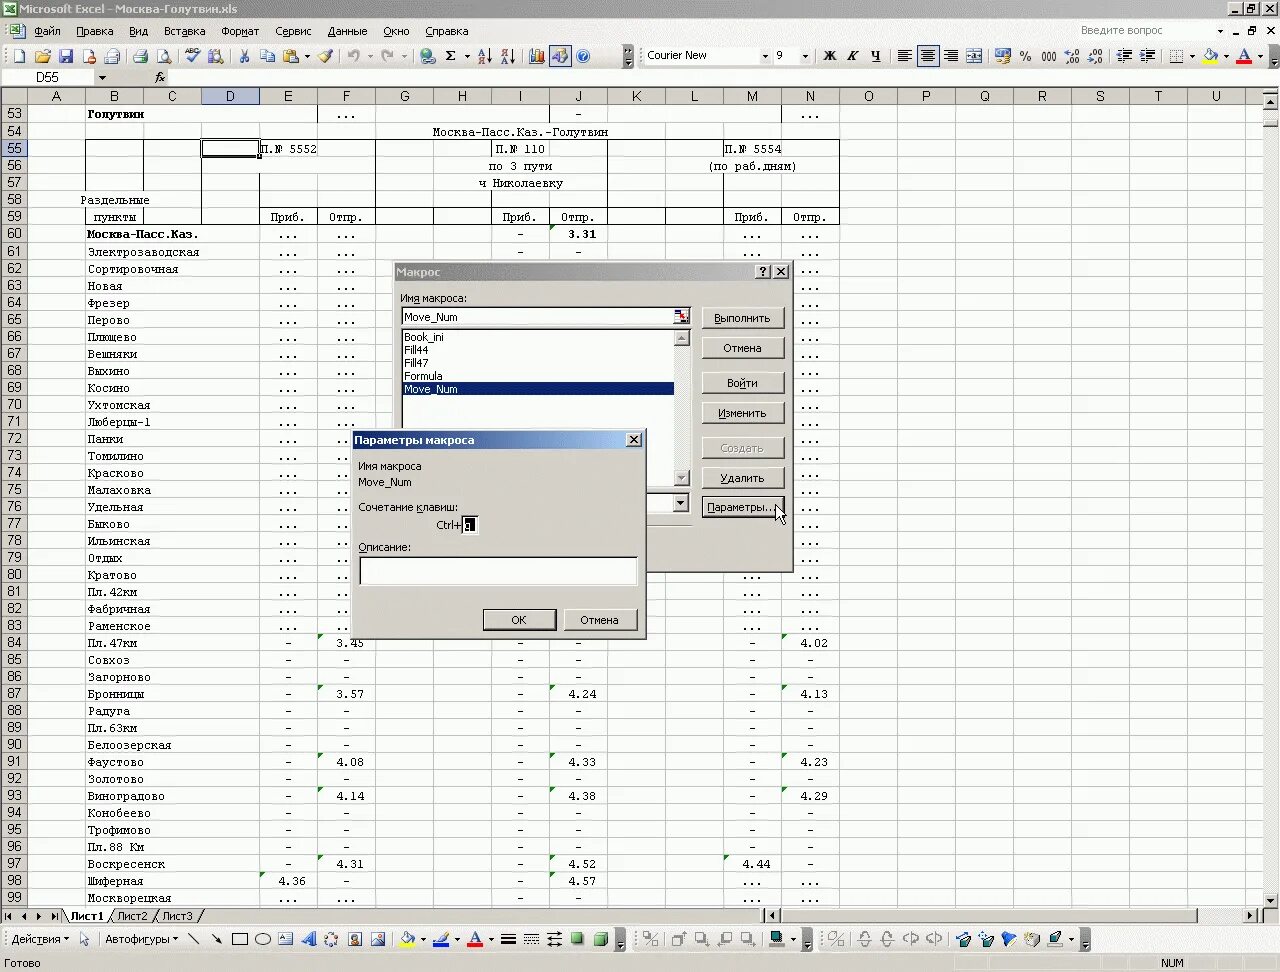Expand the Действия drawing menu

(x=40, y=939)
